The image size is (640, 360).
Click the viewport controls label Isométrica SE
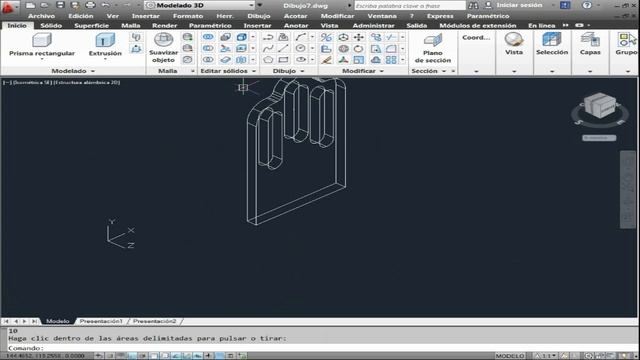pyautogui.click(x=33, y=82)
